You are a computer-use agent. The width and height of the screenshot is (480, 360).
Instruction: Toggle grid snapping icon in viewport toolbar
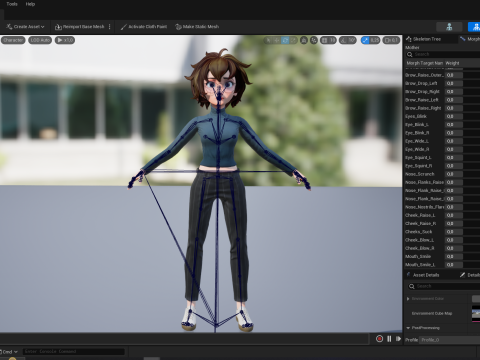324,40
